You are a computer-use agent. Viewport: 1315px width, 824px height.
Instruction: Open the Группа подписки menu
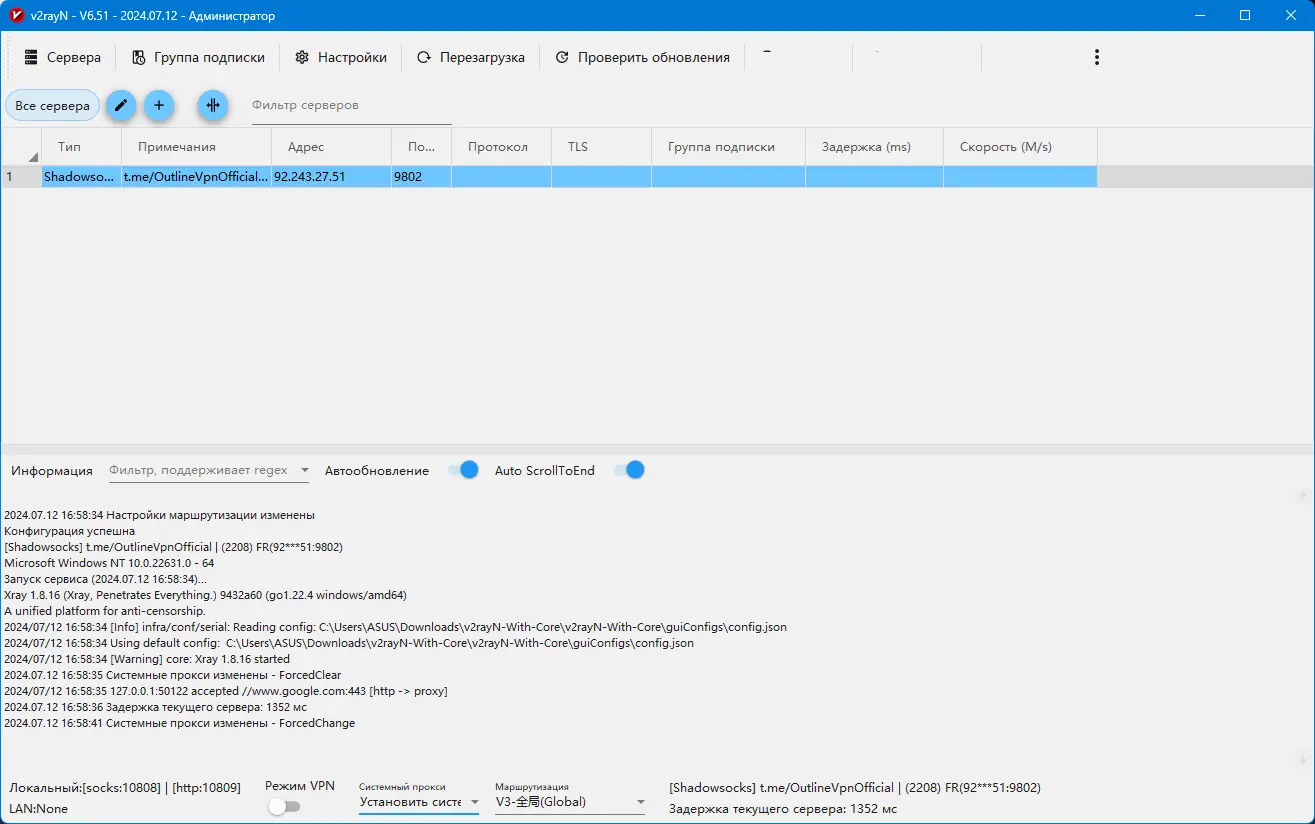click(x=198, y=58)
